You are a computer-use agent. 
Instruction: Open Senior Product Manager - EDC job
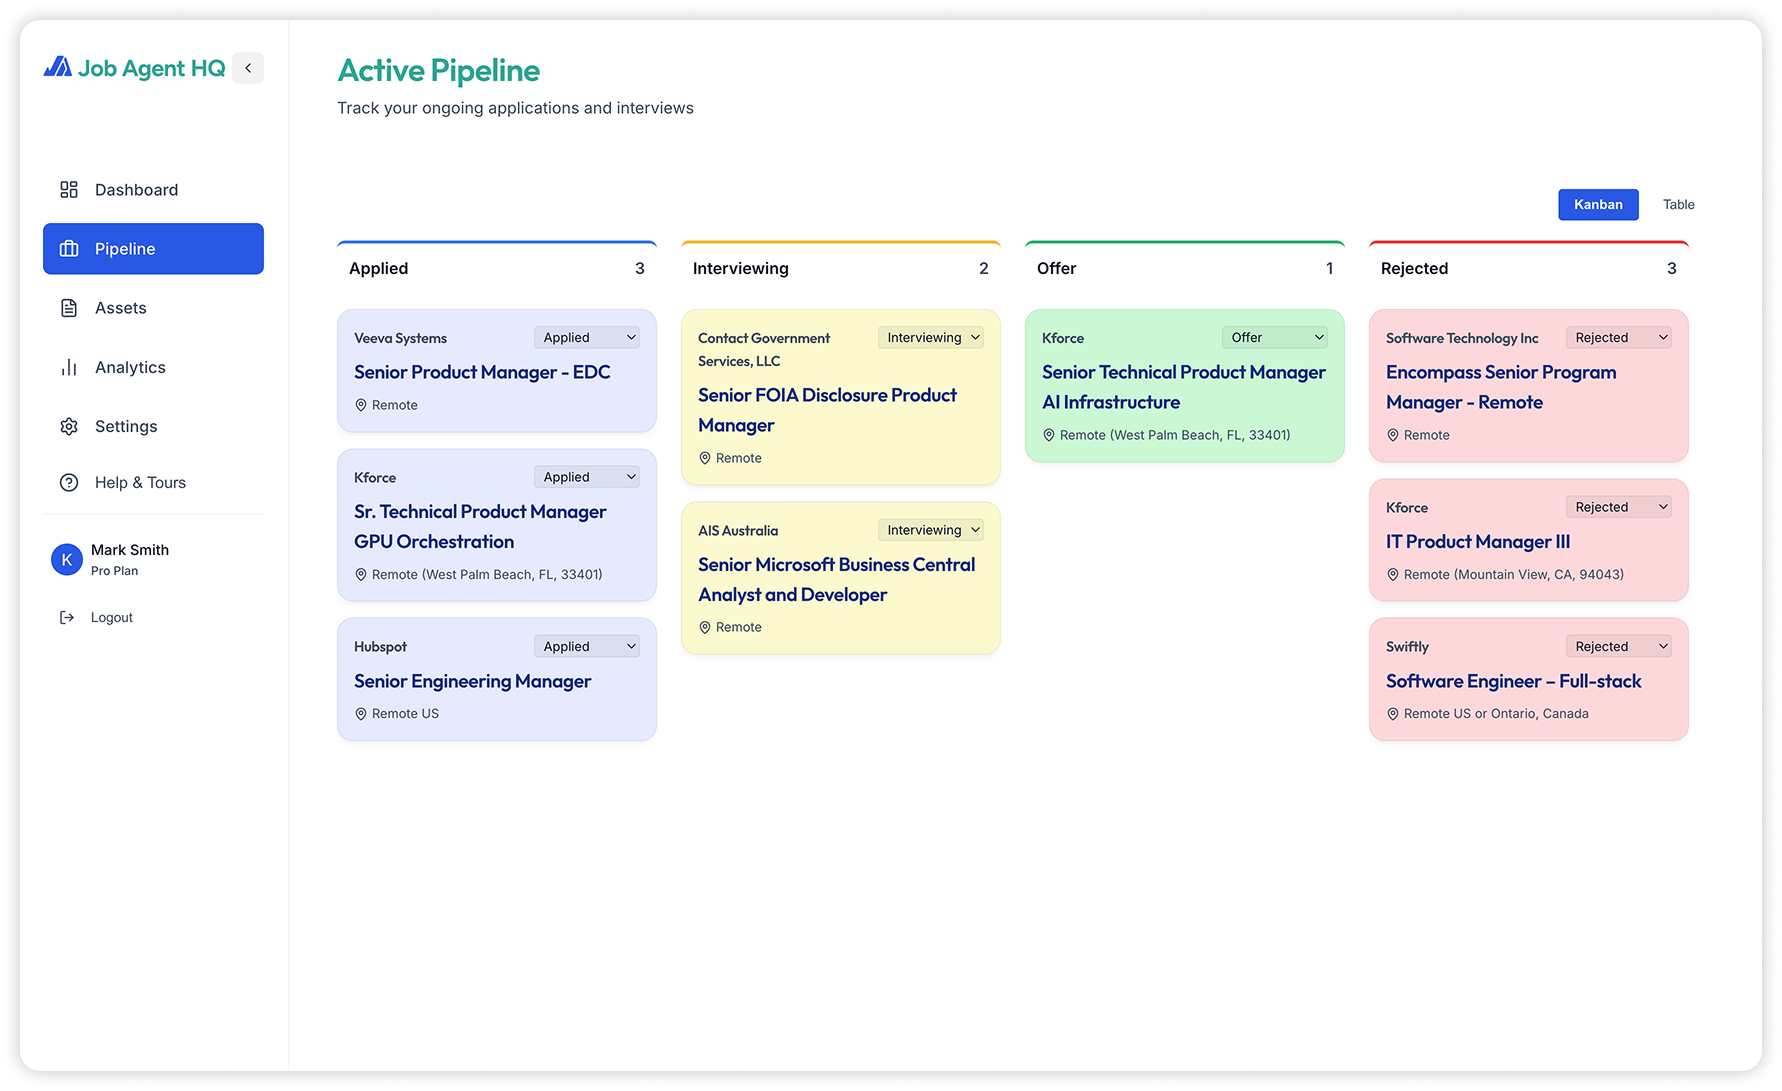coord(482,372)
